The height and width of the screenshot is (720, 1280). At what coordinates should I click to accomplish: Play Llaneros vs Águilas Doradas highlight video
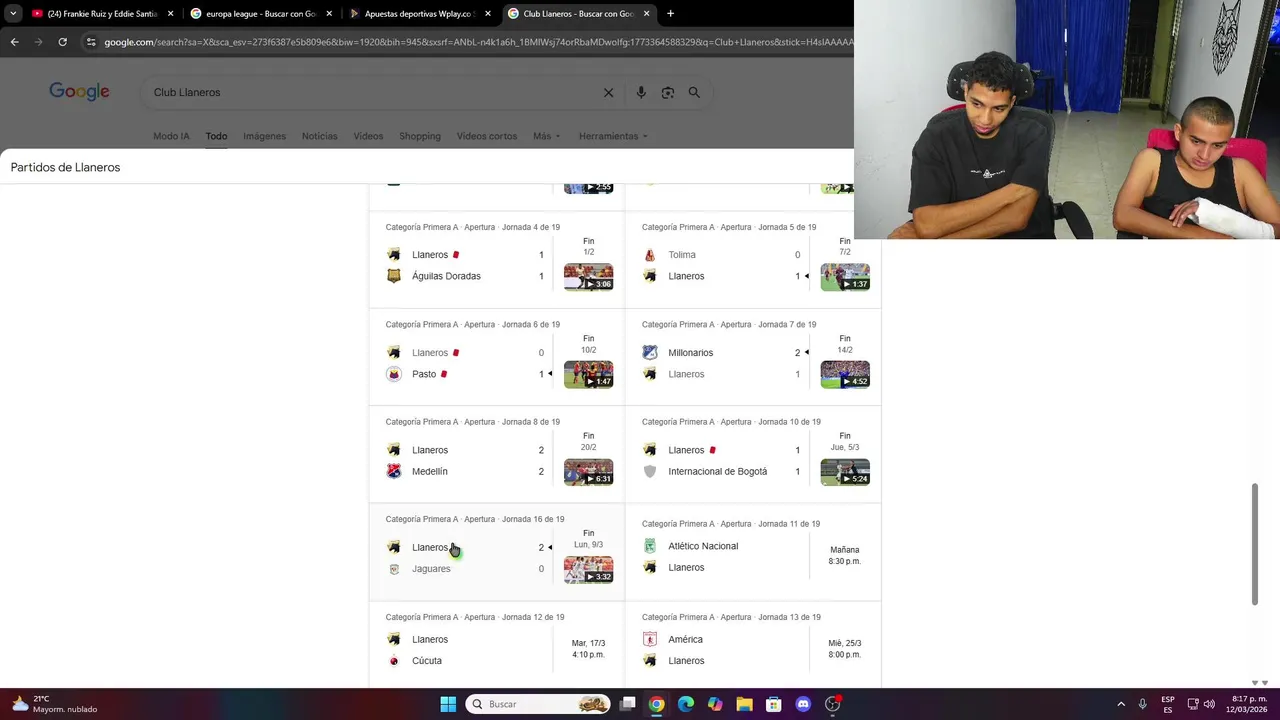coord(588,277)
